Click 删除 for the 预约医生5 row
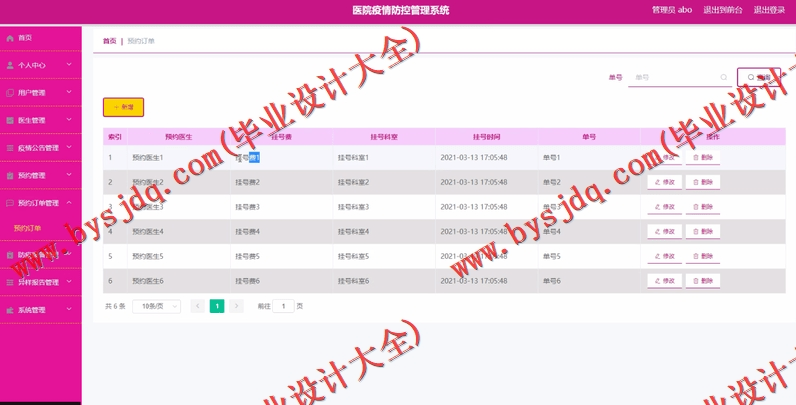The image size is (796, 405). click(703, 256)
